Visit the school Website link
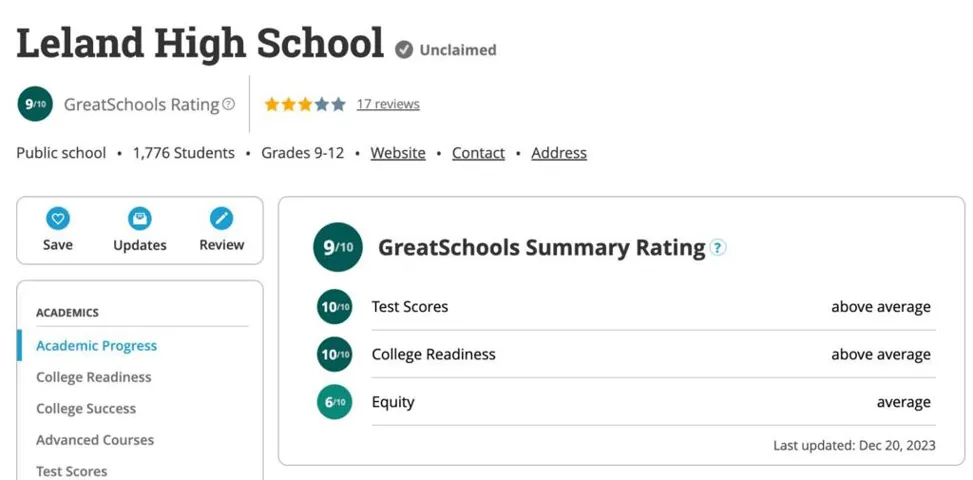973x480 pixels. [x=398, y=153]
